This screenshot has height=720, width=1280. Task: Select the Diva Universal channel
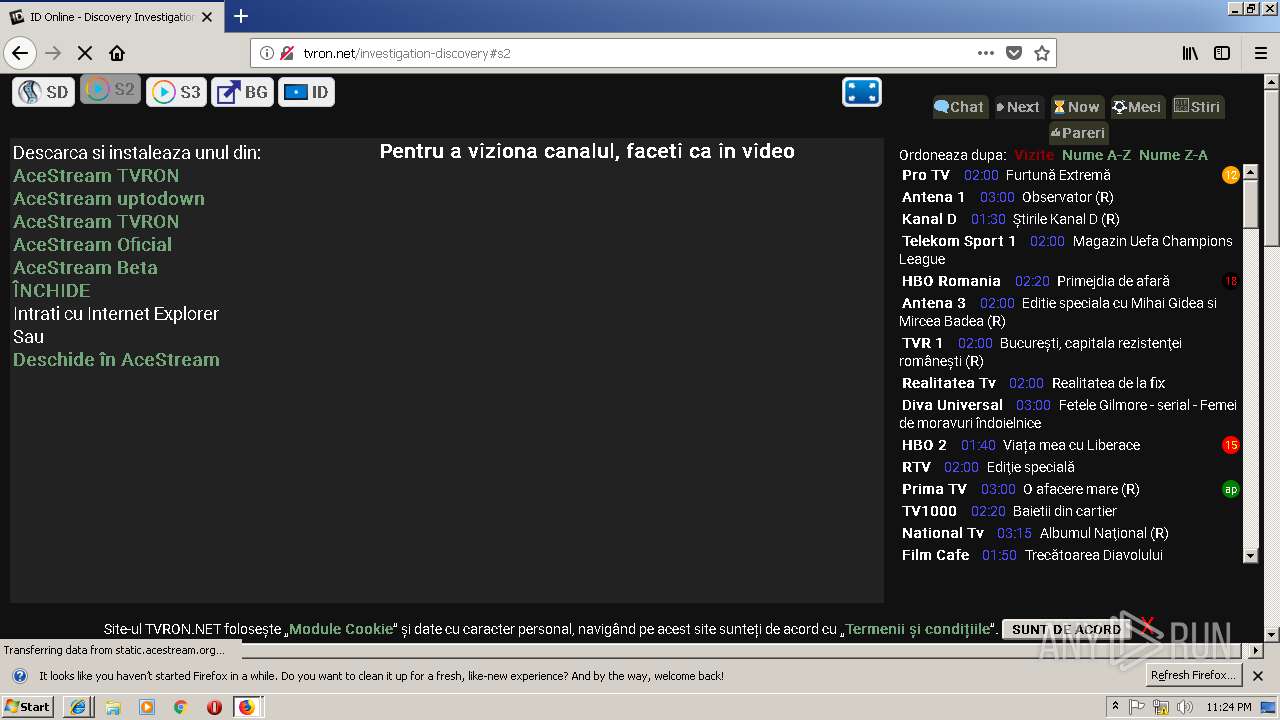[x=952, y=405]
